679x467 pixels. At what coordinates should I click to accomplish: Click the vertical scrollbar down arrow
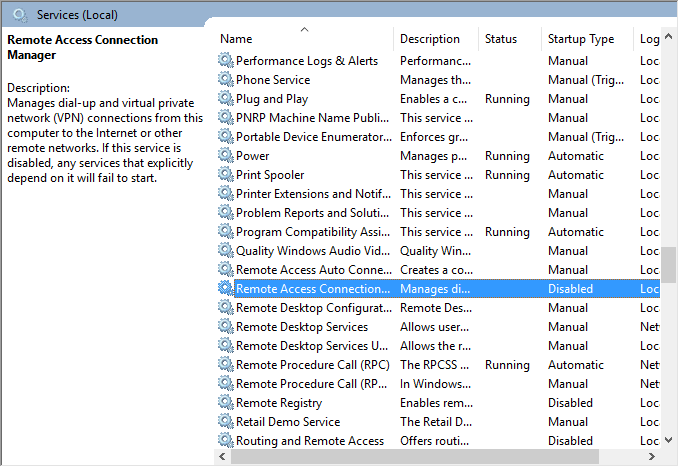click(x=669, y=440)
